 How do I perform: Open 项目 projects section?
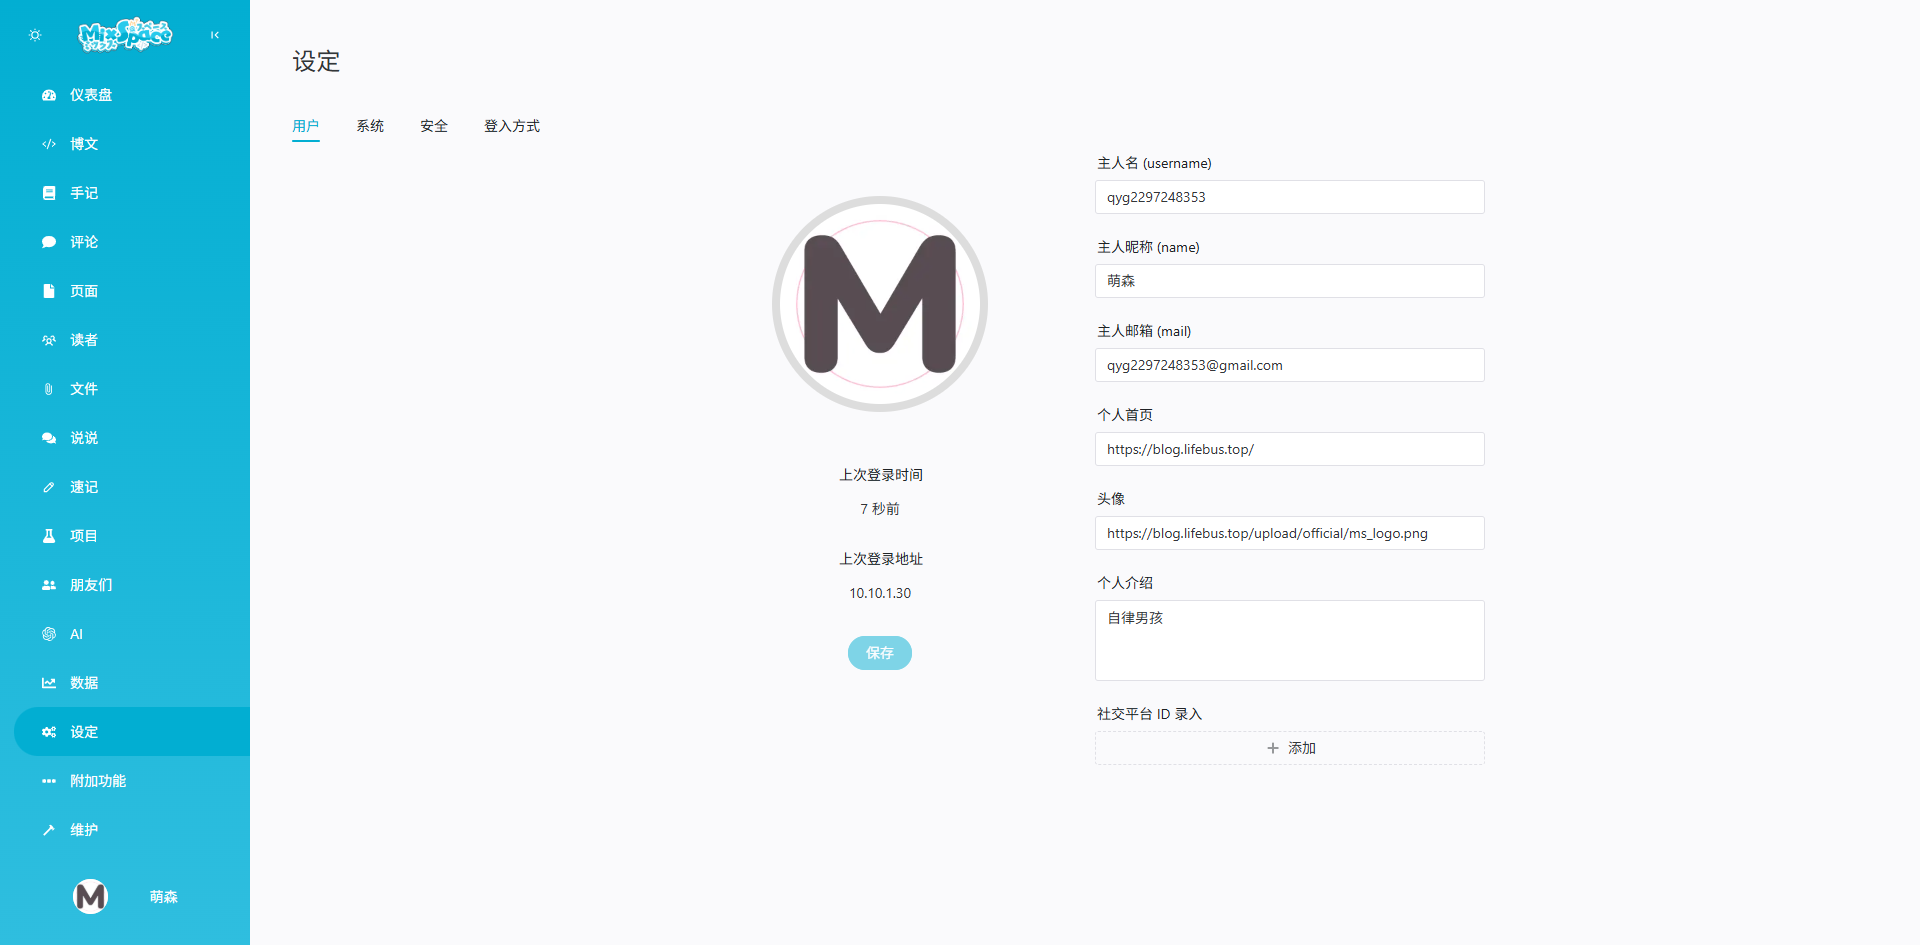click(x=85, y=535)
